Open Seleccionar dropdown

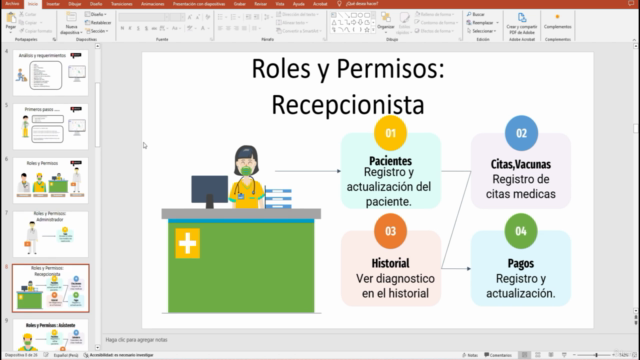click(x=482, y=31)
